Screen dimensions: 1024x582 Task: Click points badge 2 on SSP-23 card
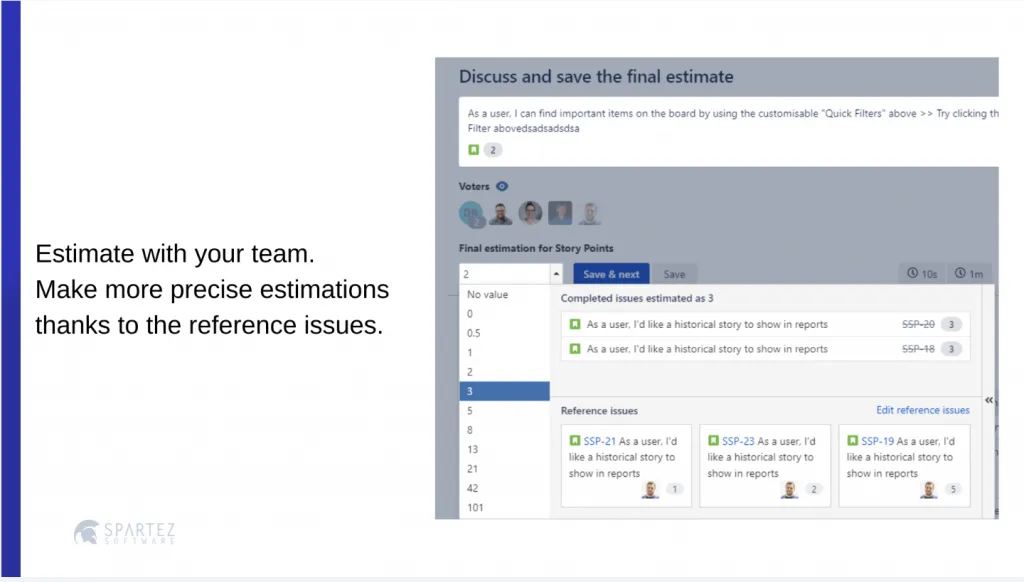(814, 489)
